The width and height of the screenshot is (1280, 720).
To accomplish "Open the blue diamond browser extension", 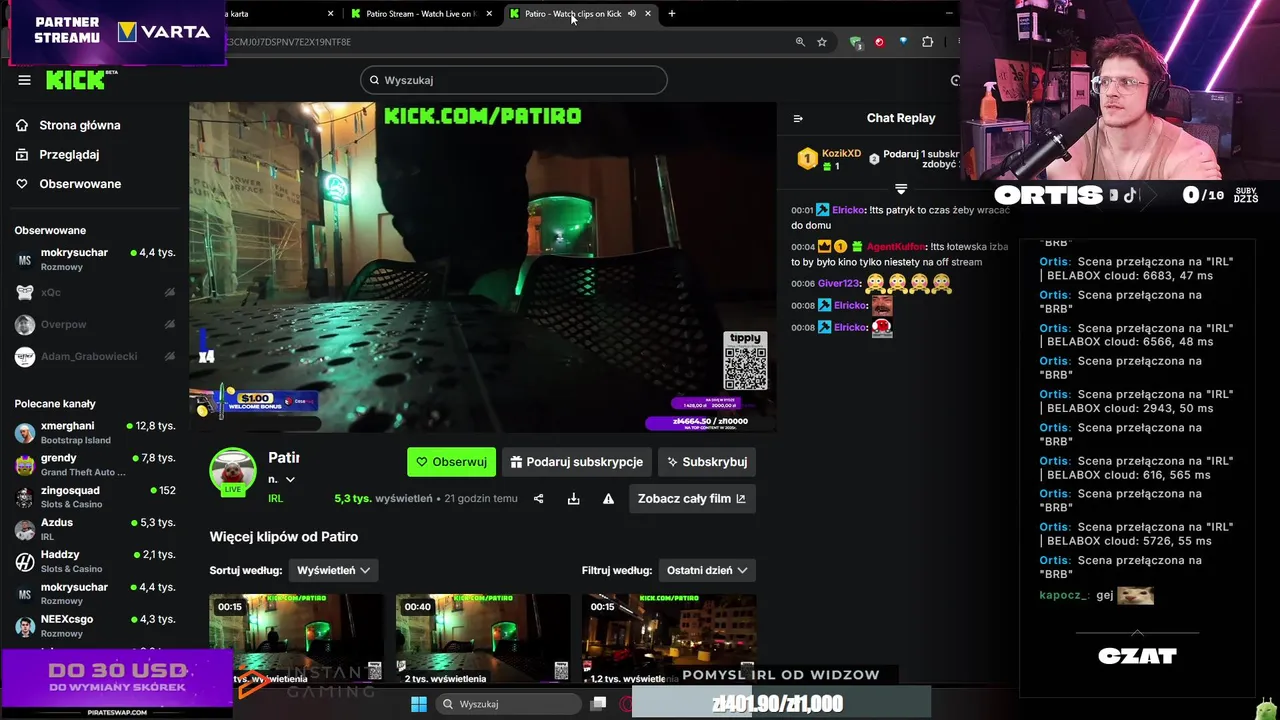I will (903, 42).
